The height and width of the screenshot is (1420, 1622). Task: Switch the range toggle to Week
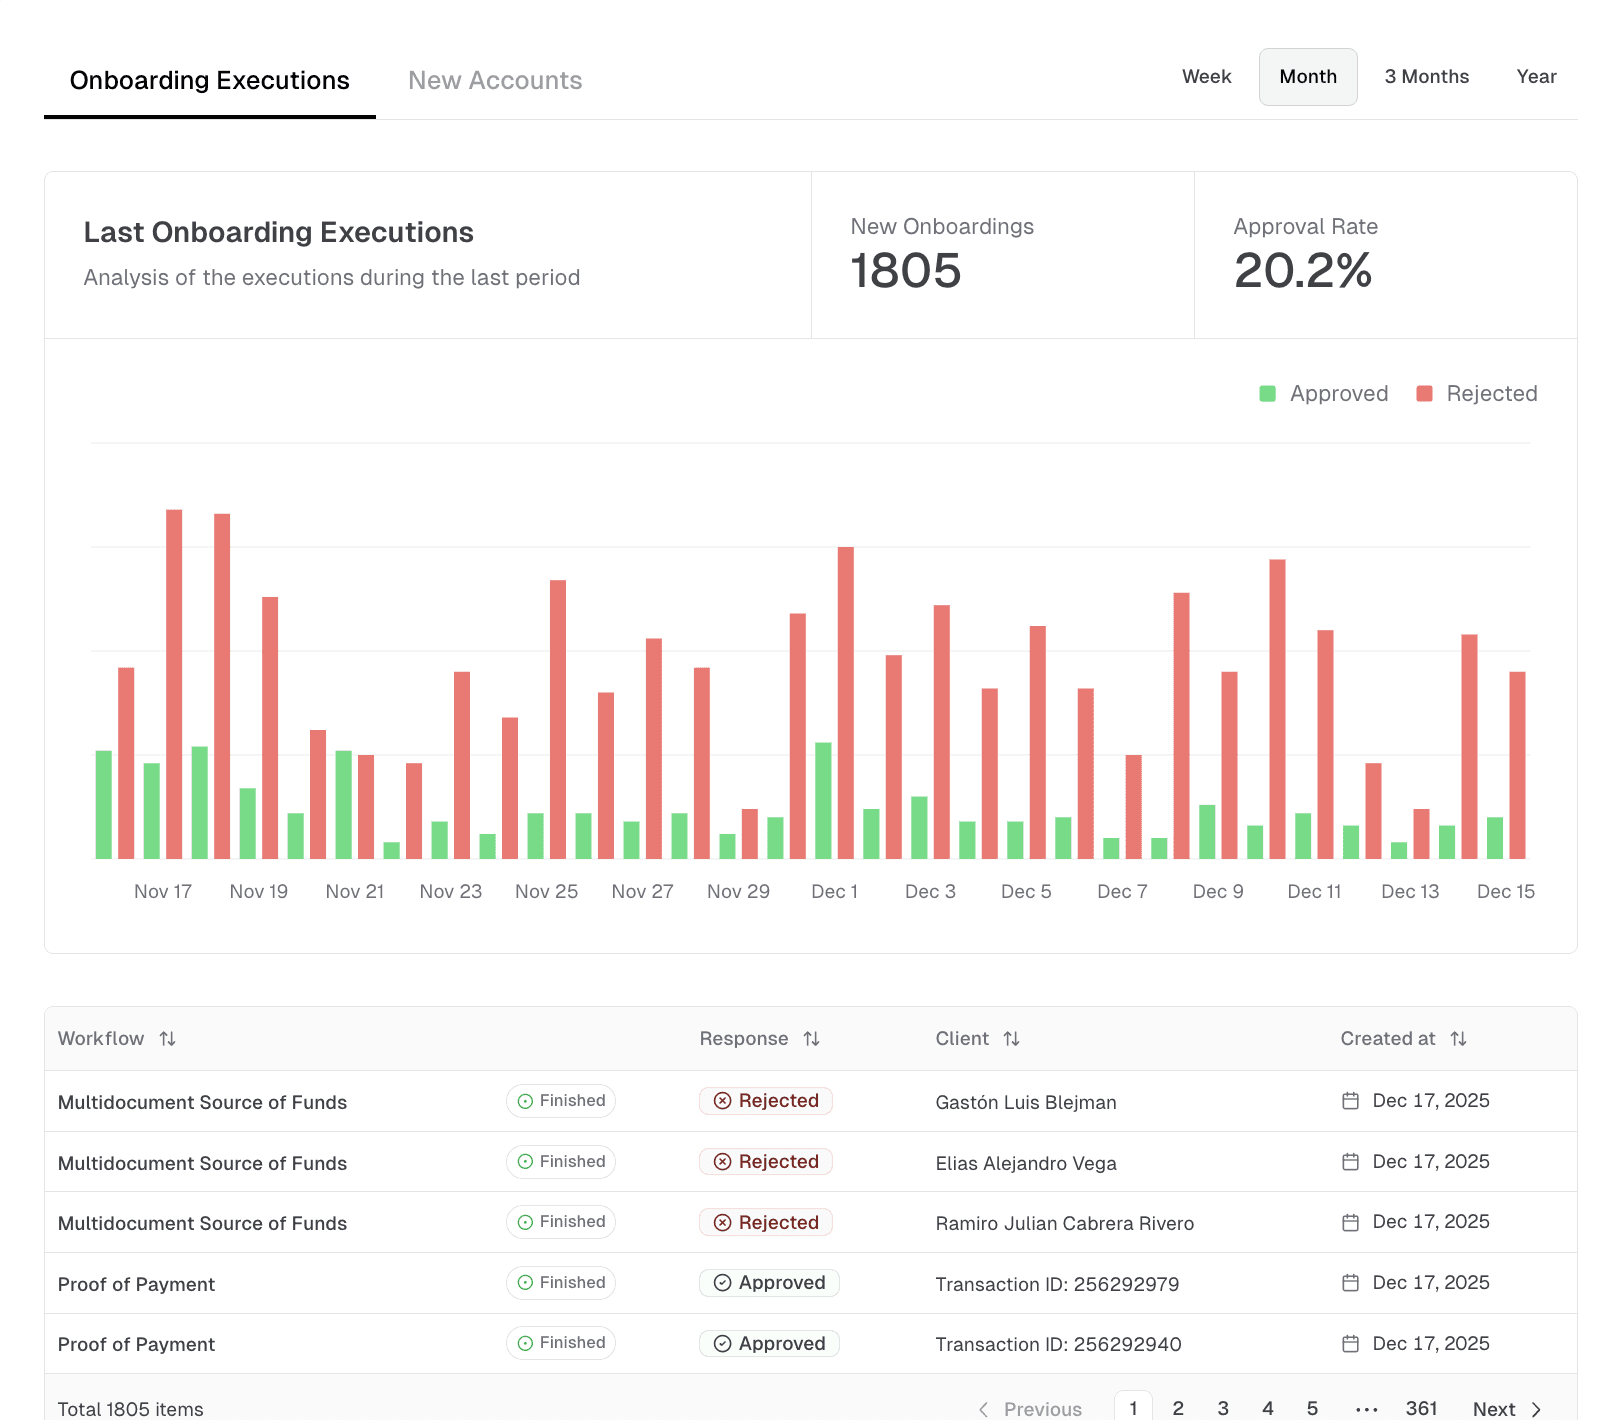1206,76
